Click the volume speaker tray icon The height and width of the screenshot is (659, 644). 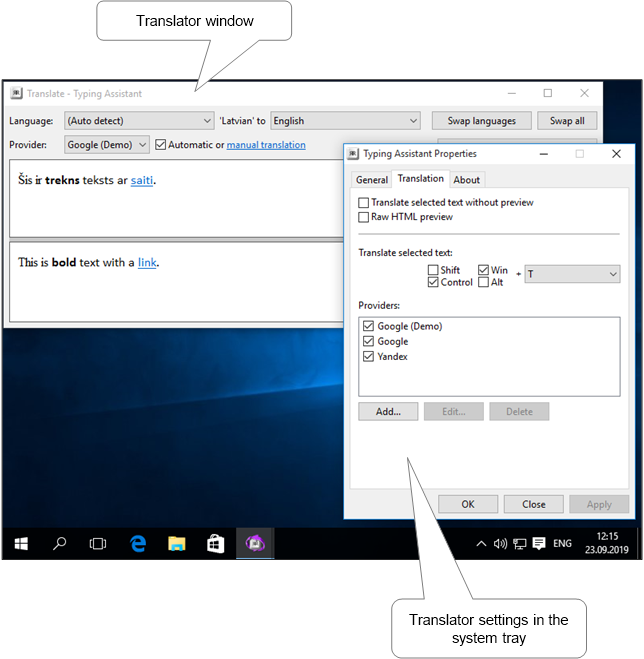tap(500, 544)
